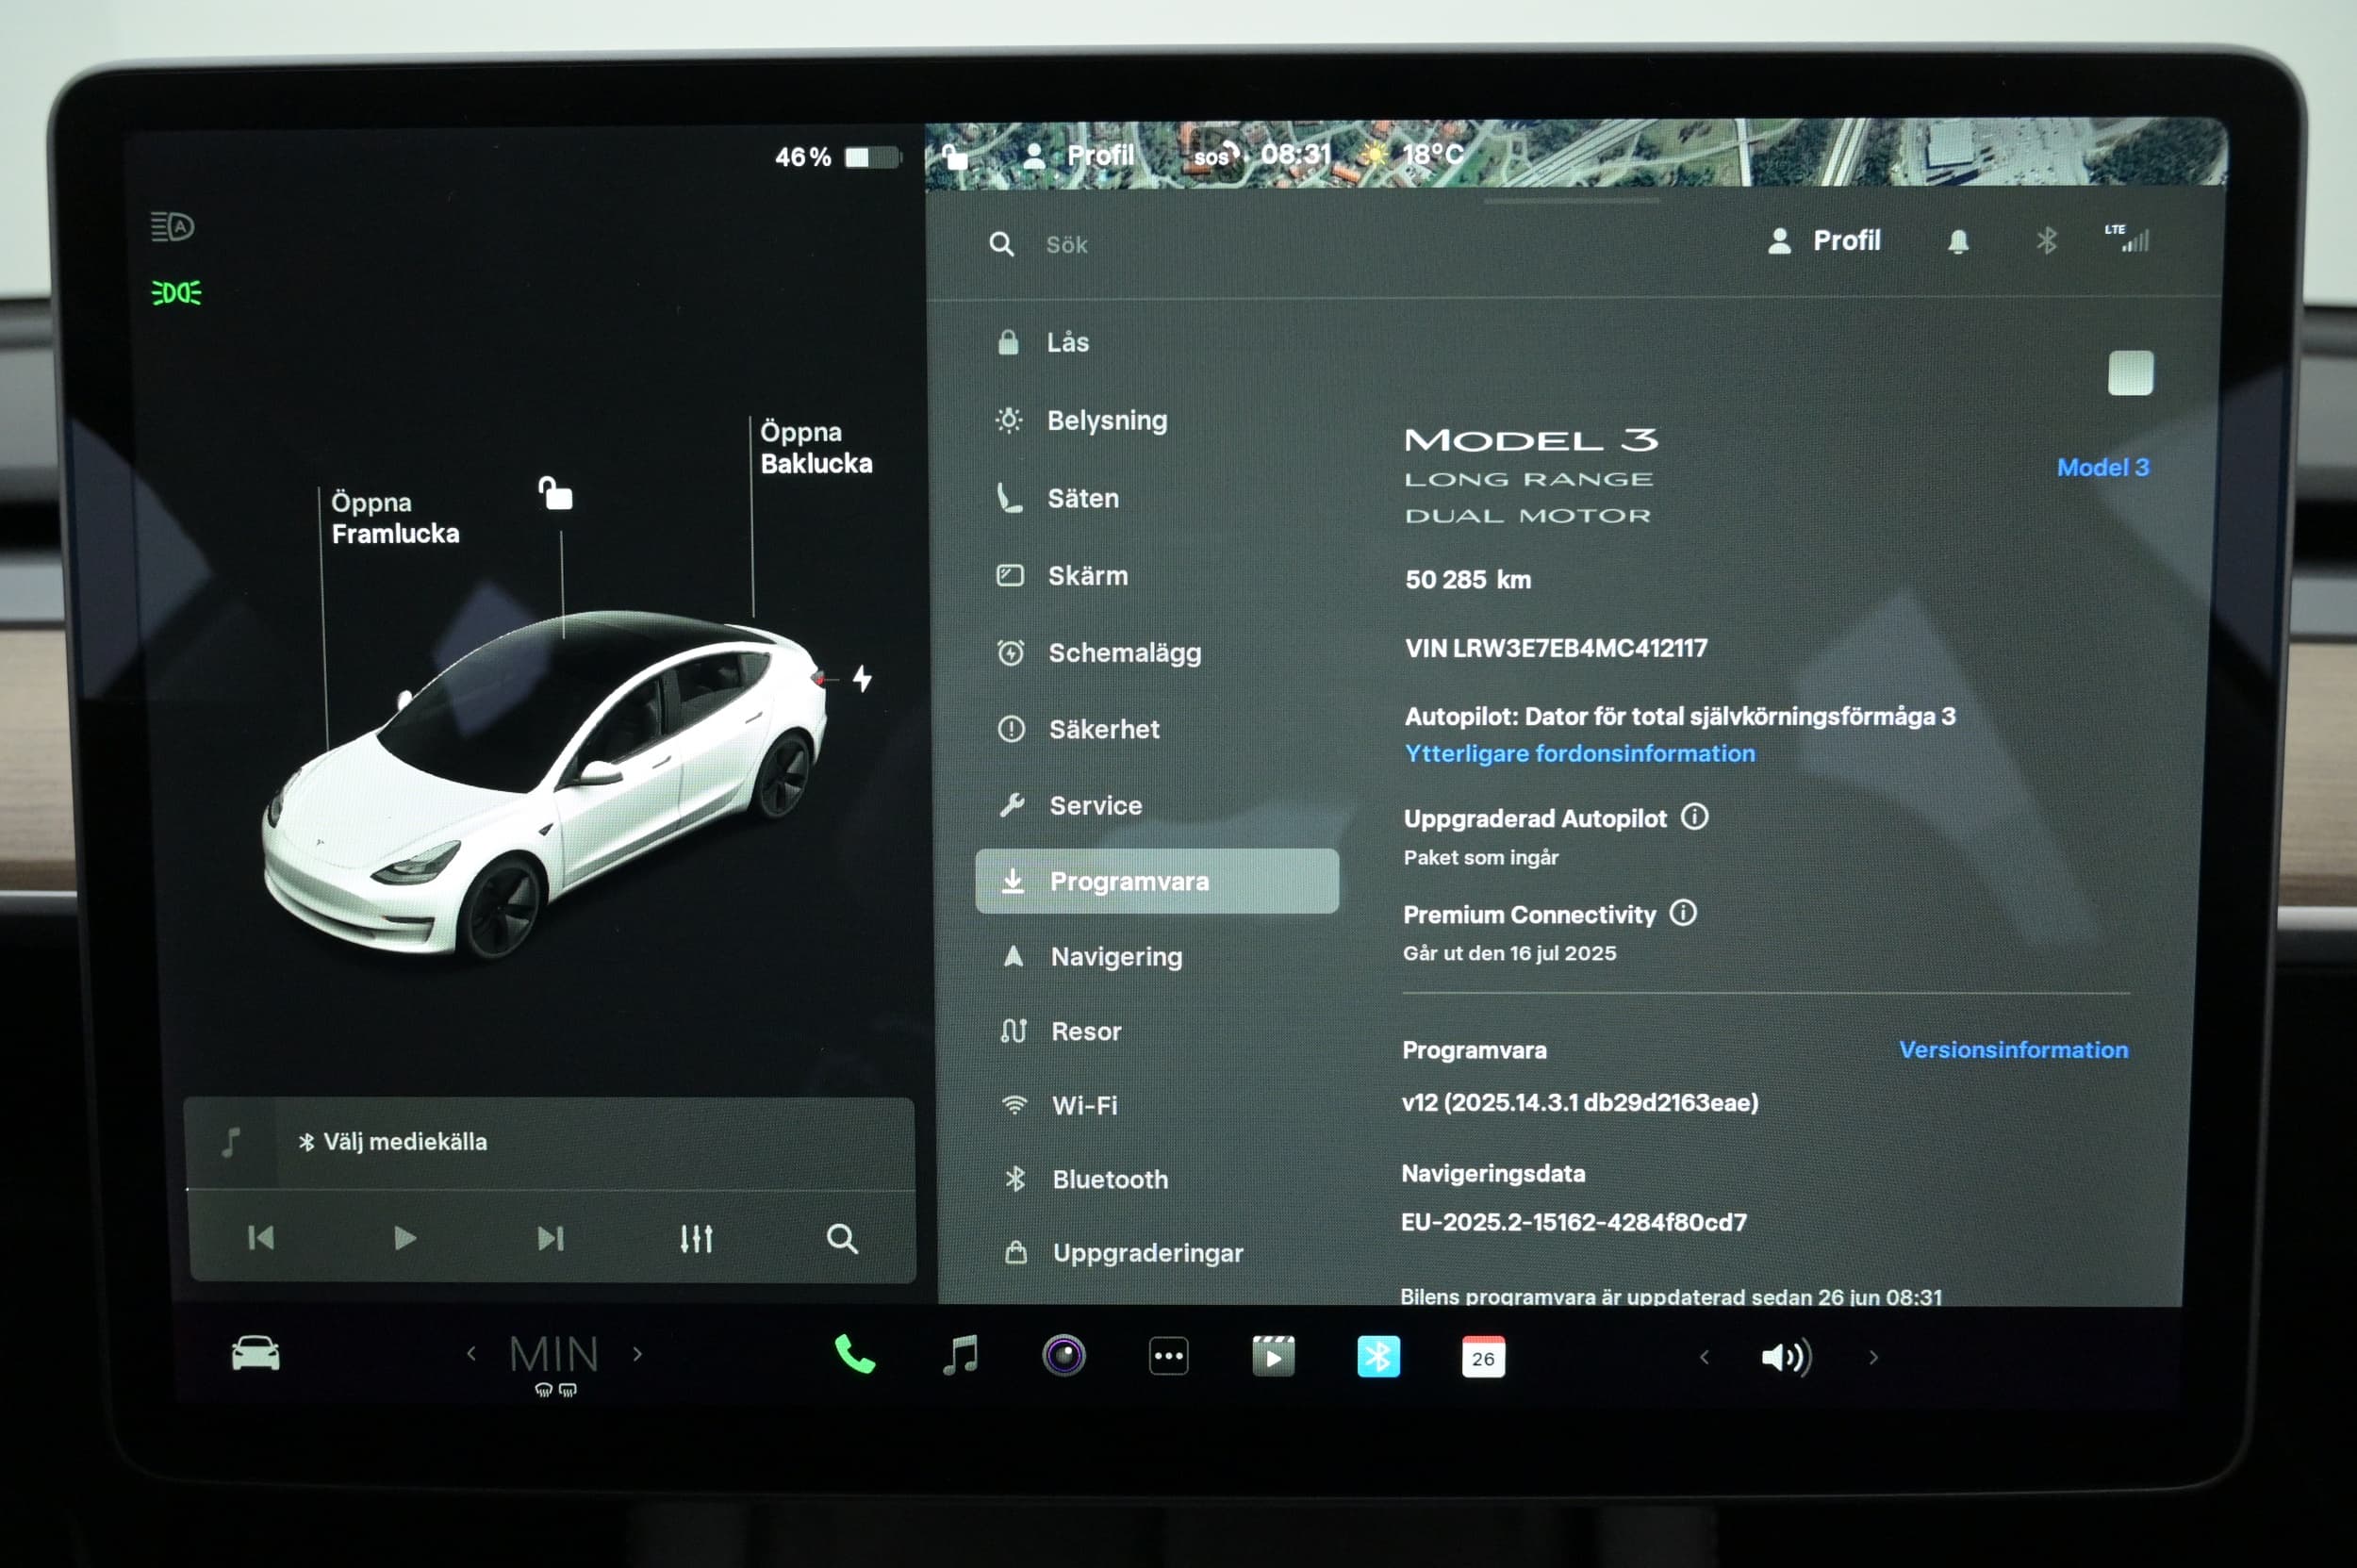2357x1568 pixels.
Task: Tap the 50 285 km odometer reading
Action: click(1468, 579)
